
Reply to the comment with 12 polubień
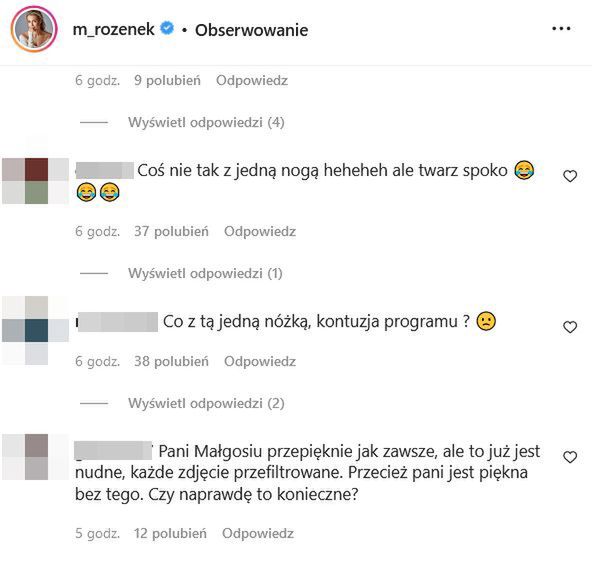[258, 533]
